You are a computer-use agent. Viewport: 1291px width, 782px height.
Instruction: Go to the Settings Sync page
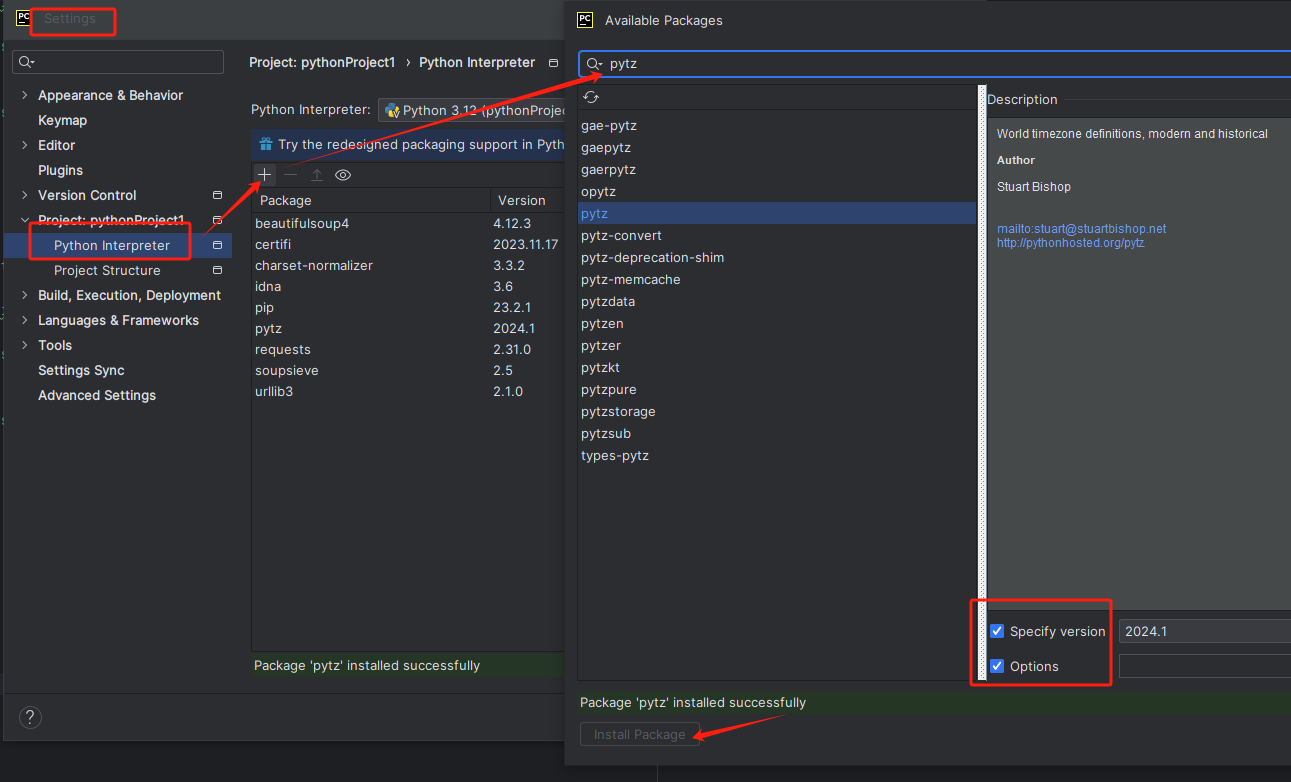pyautogui.click(x=81, y=370)
